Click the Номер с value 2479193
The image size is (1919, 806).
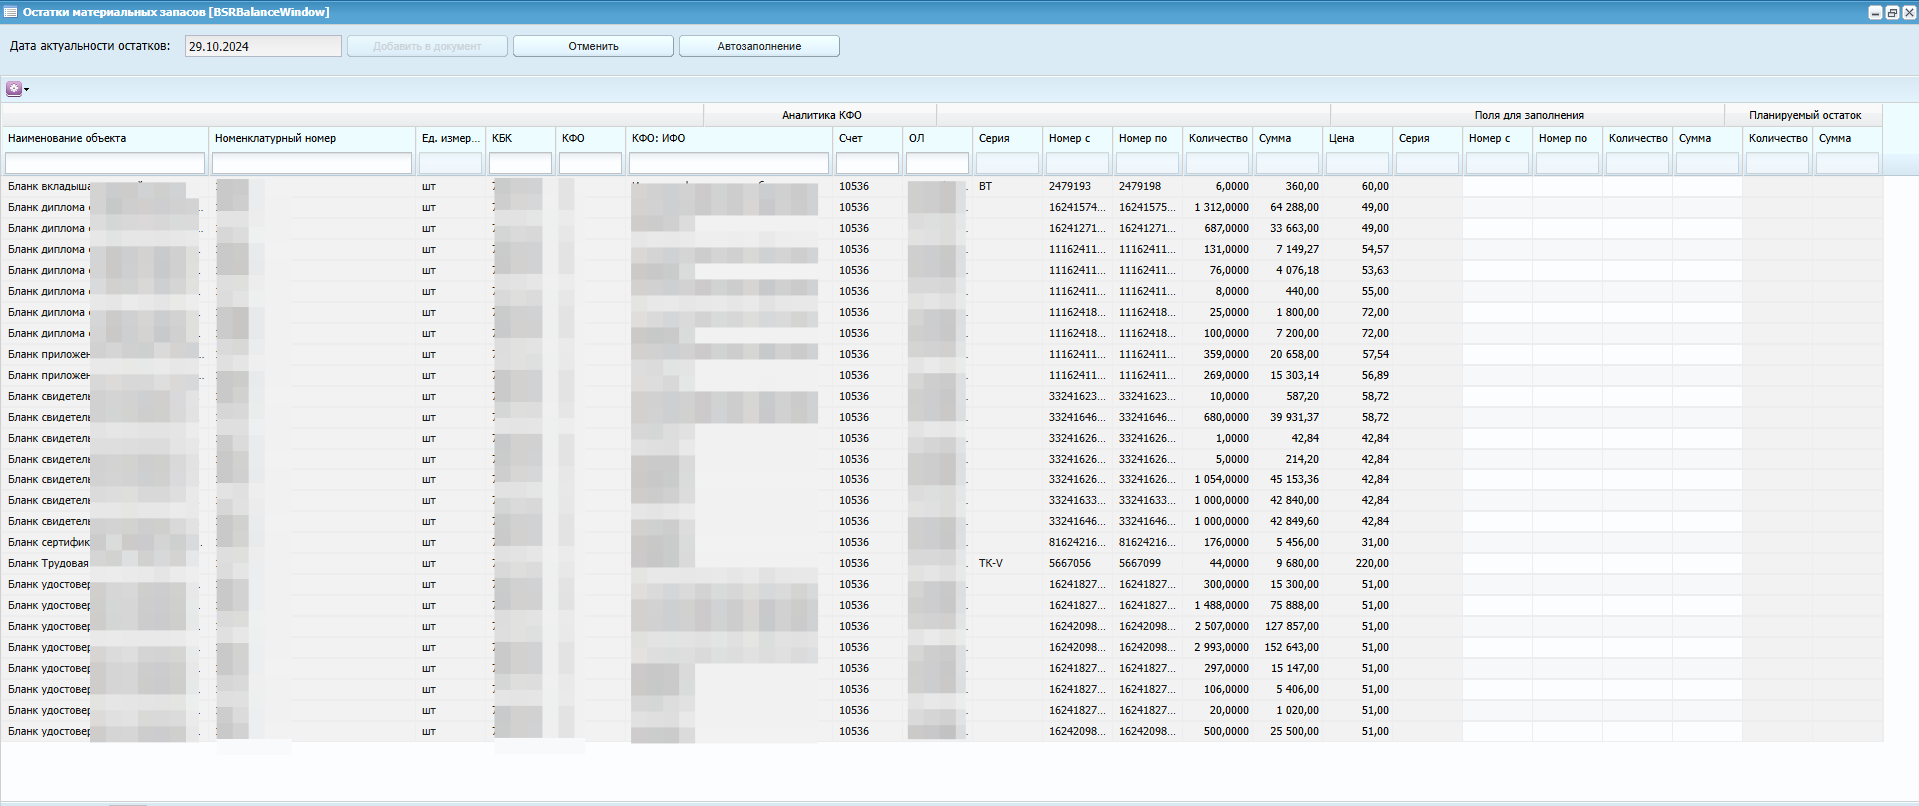(x=1069, y=186)
